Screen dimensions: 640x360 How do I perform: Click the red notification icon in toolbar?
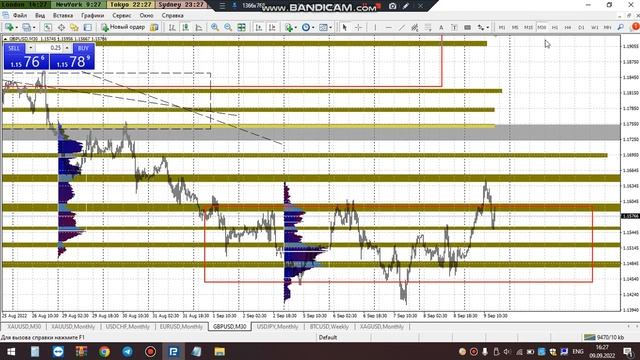pos(635,27)
